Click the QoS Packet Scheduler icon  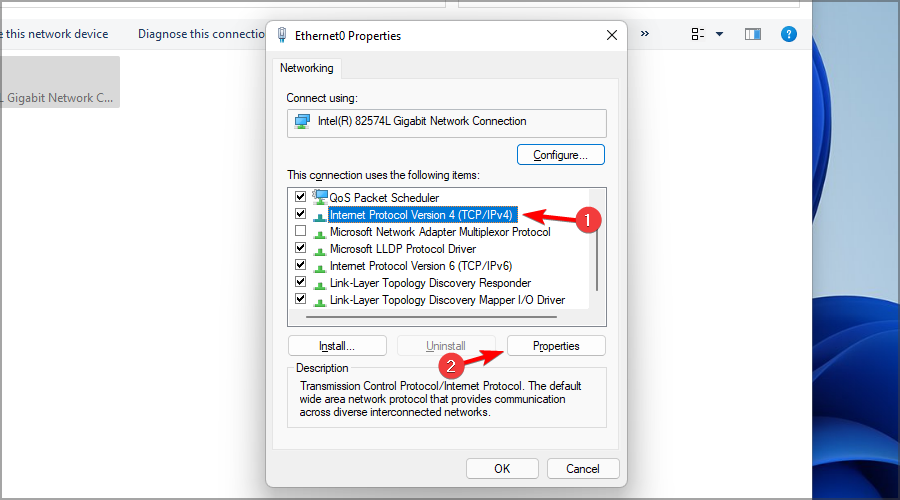click(x=320, y=197)
